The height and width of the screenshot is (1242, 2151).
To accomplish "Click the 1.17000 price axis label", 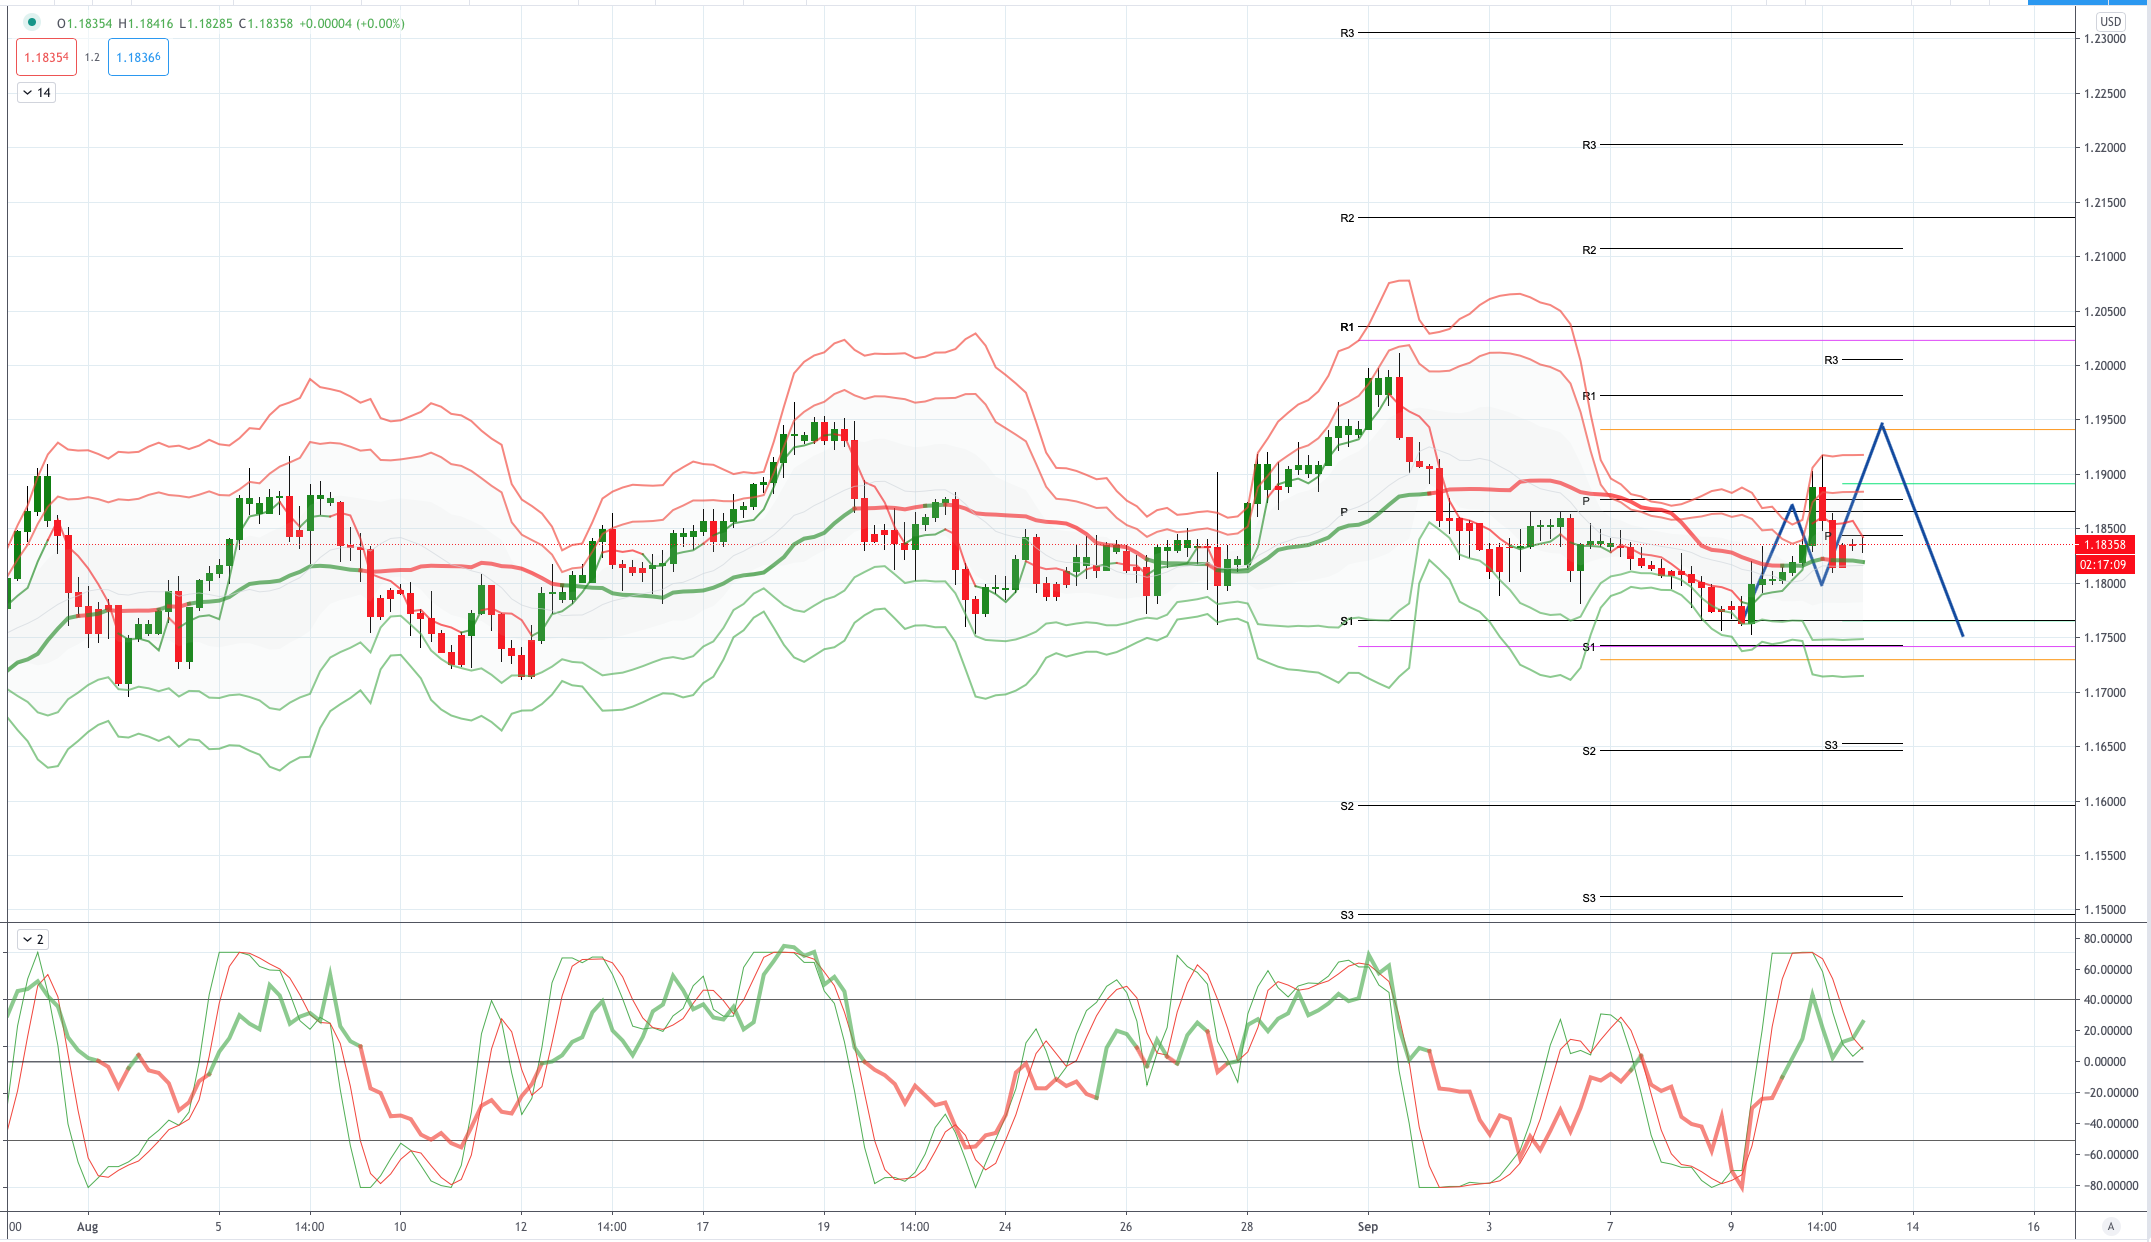I will (2105, 693).
